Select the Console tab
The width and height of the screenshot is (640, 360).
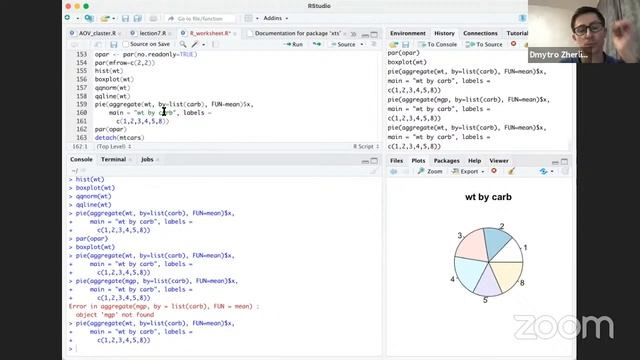tap(81, 159)
